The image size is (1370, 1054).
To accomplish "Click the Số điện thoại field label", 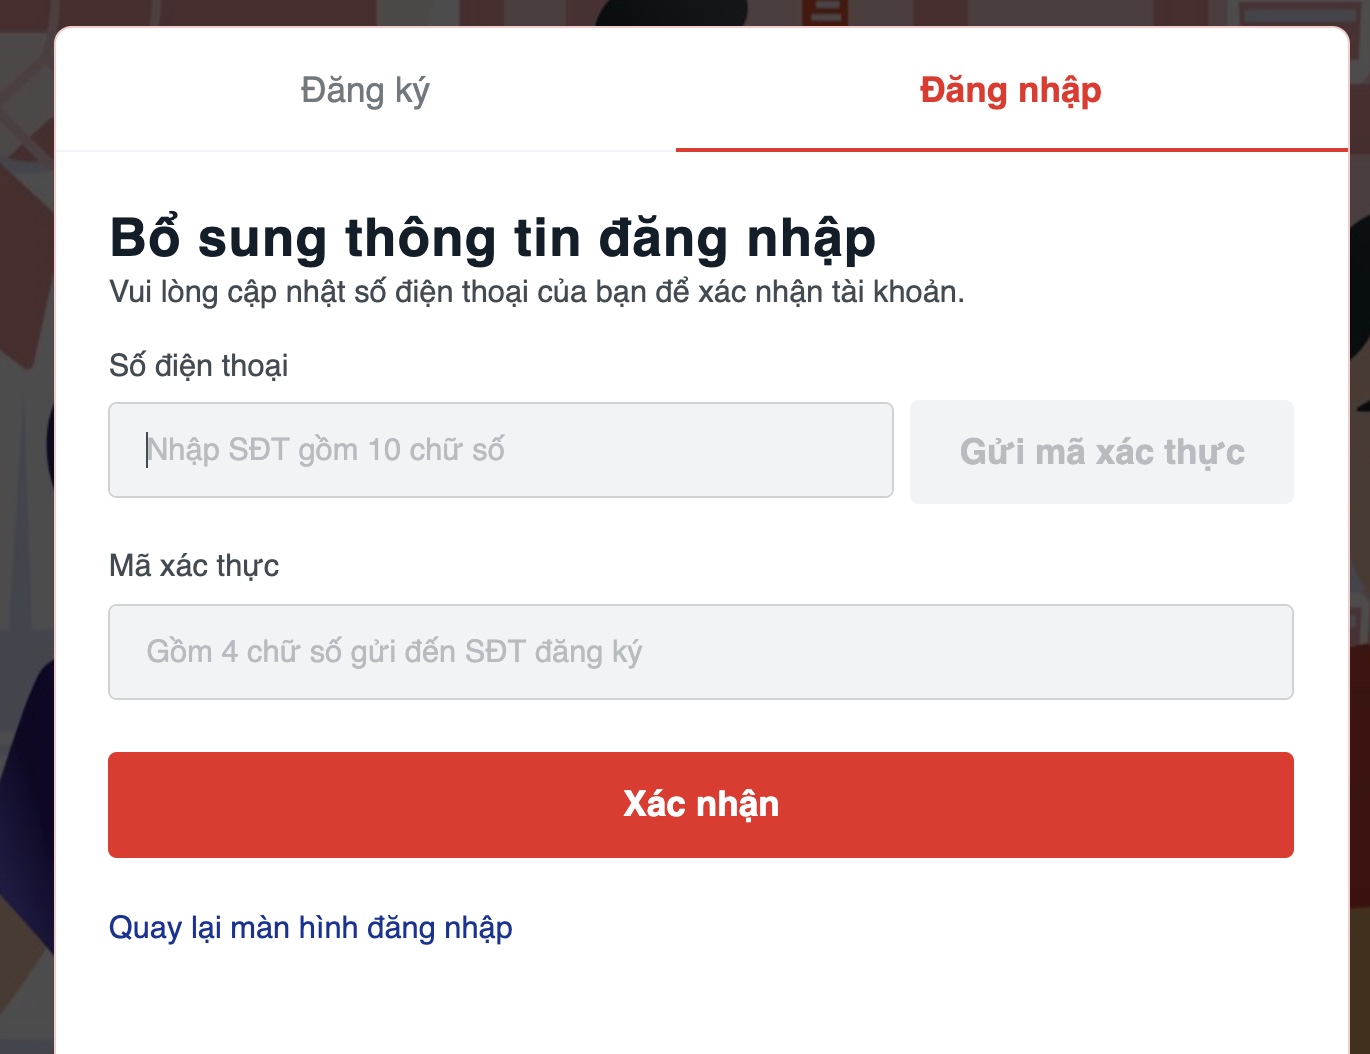I will [198, 366].
